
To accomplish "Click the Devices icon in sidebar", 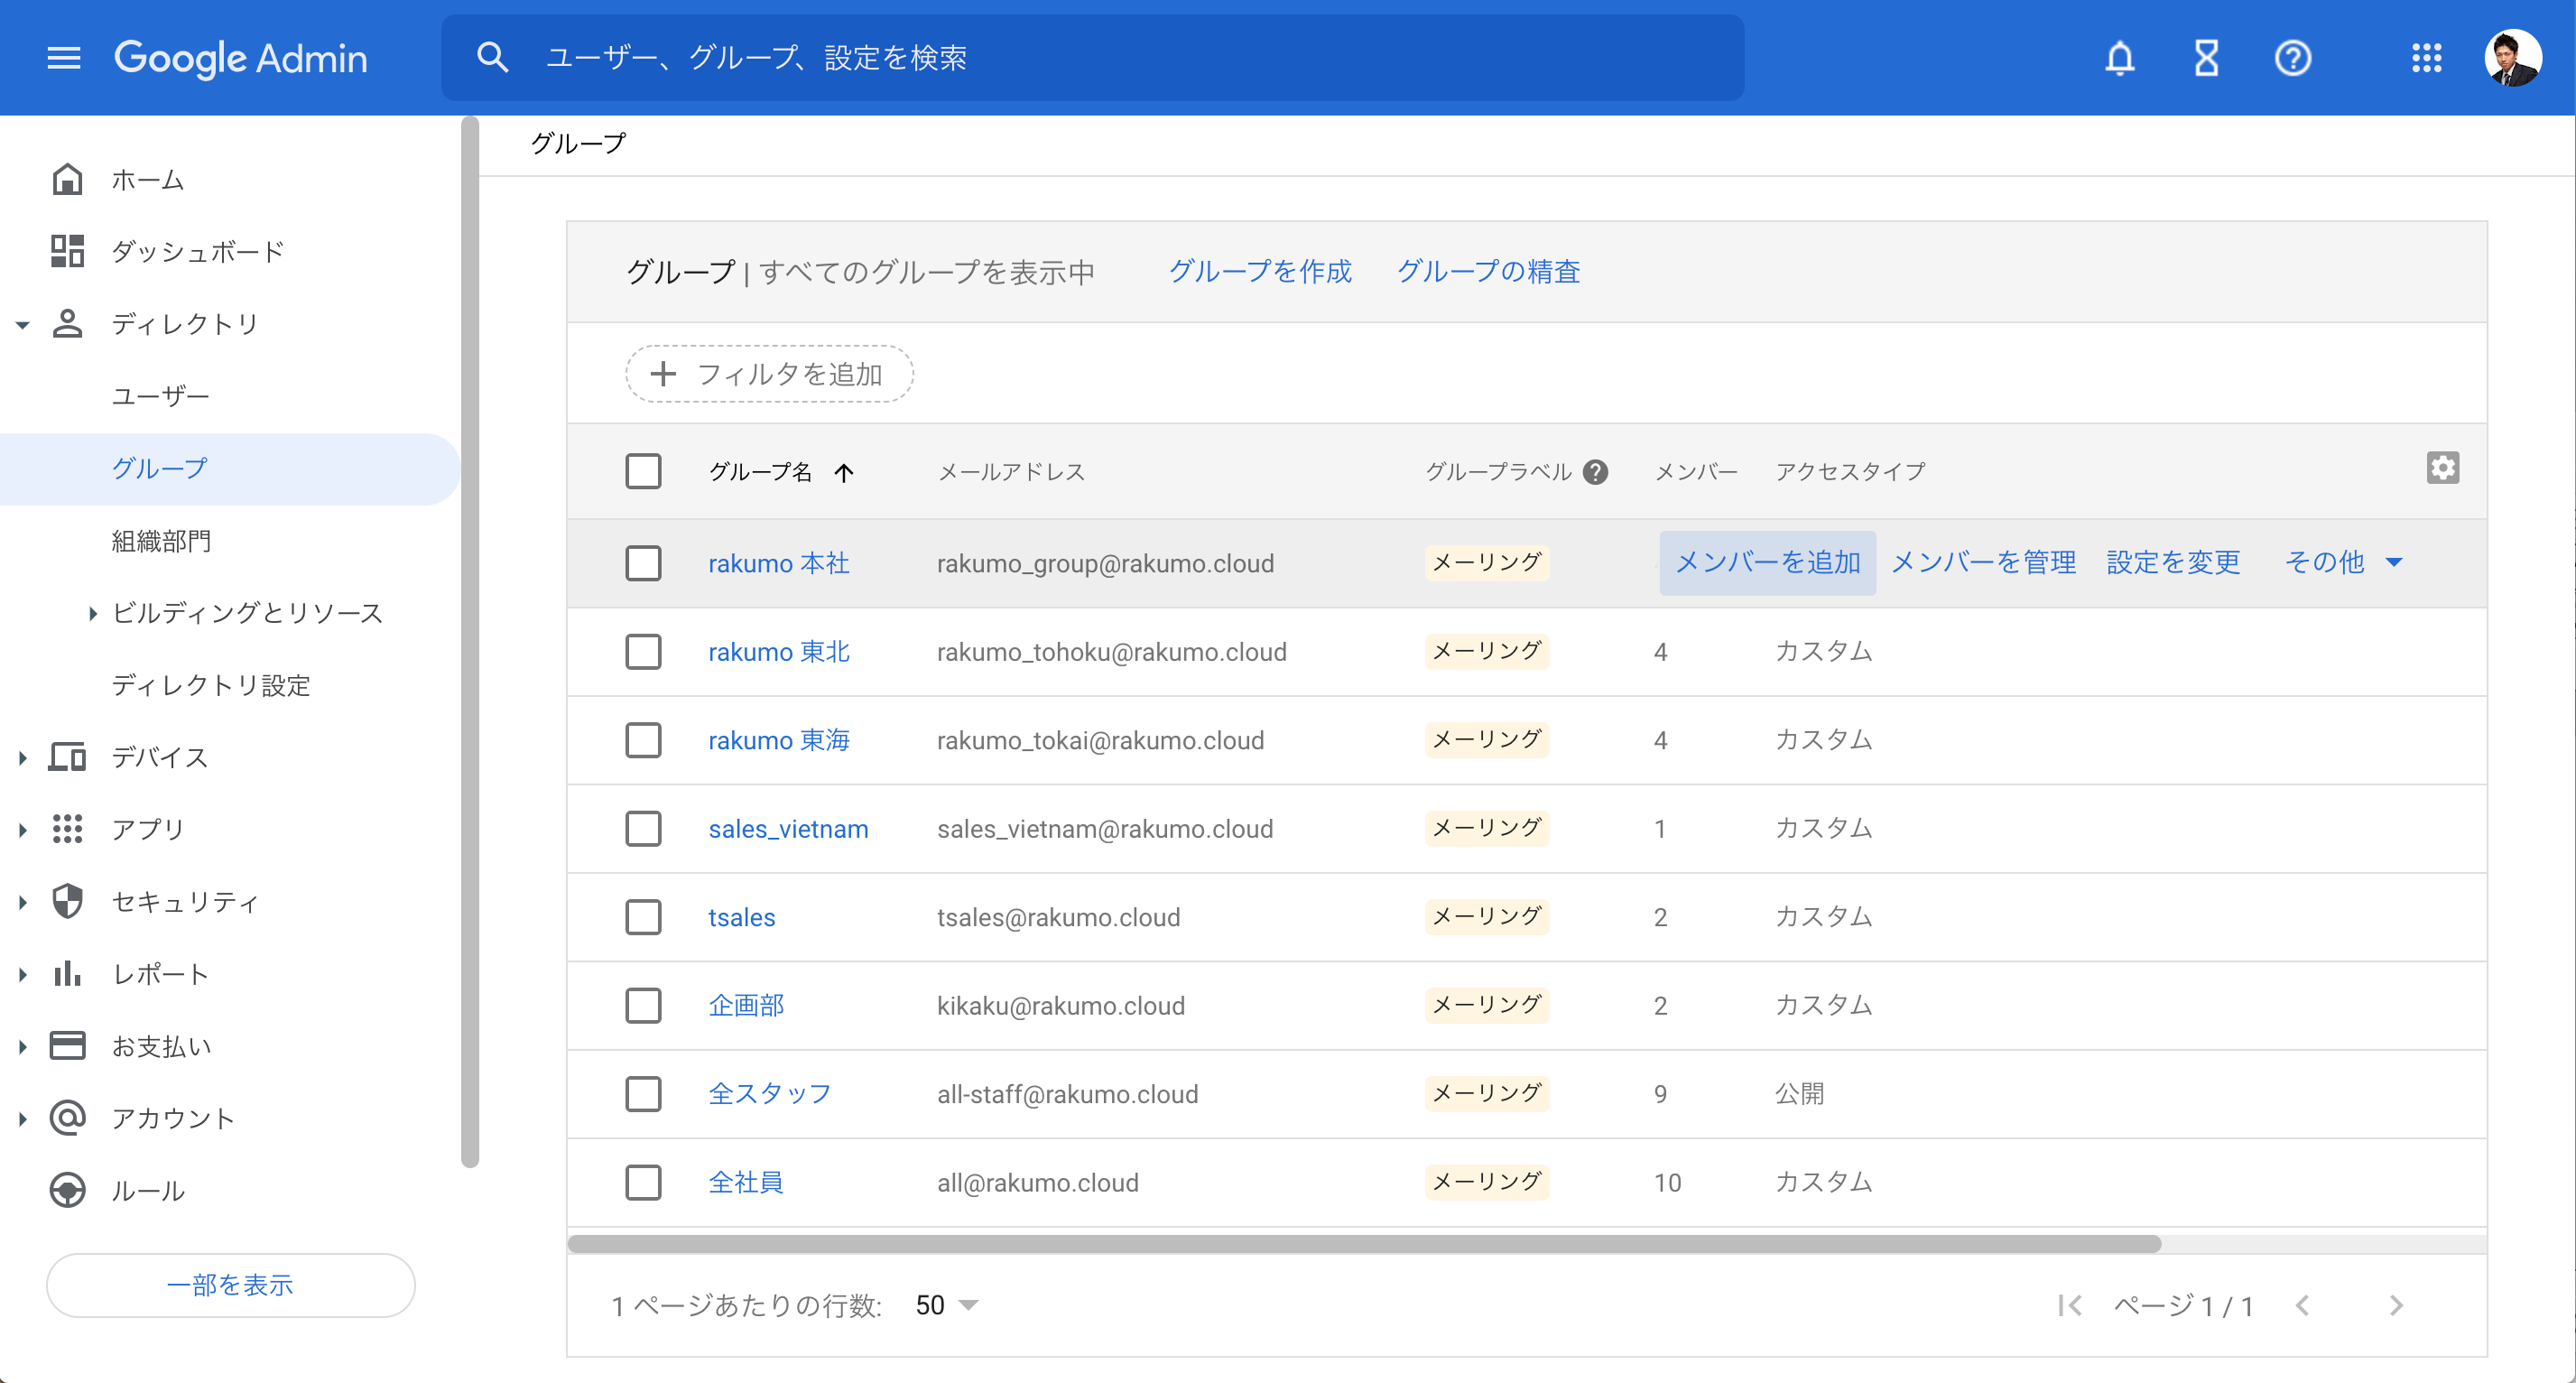I will pyautogui.click(x=67, y=757).
